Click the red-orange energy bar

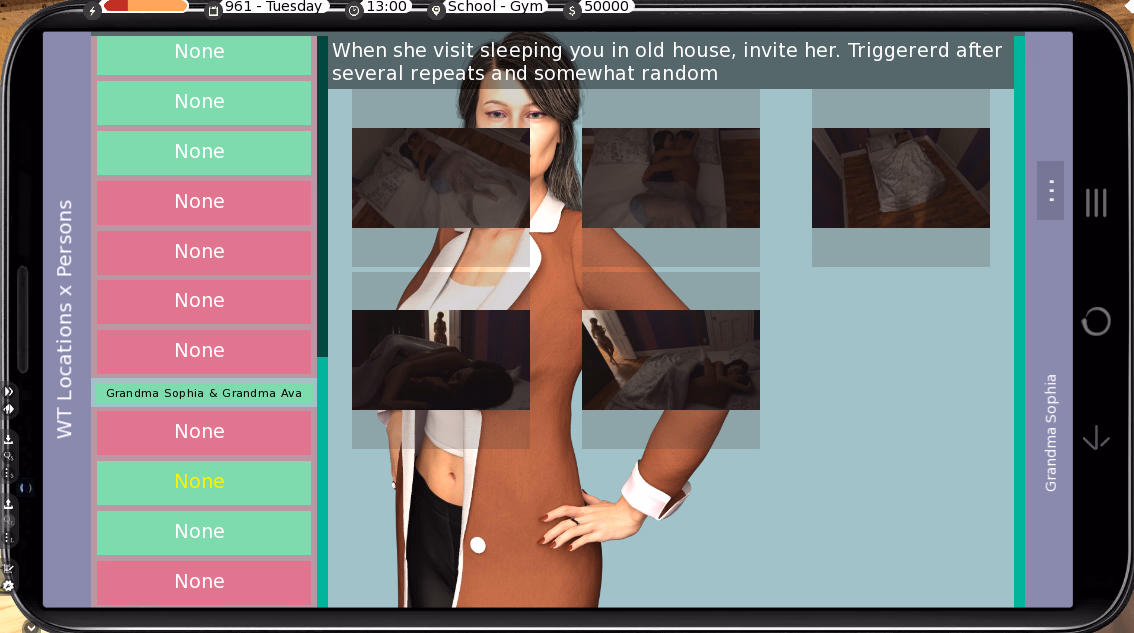point(145,6)
